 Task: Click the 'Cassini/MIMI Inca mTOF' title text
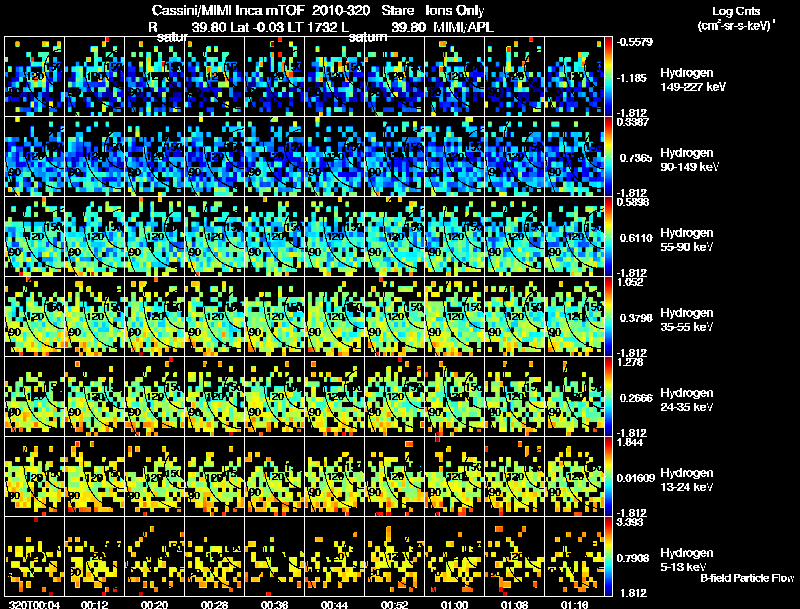coord(228,10)
